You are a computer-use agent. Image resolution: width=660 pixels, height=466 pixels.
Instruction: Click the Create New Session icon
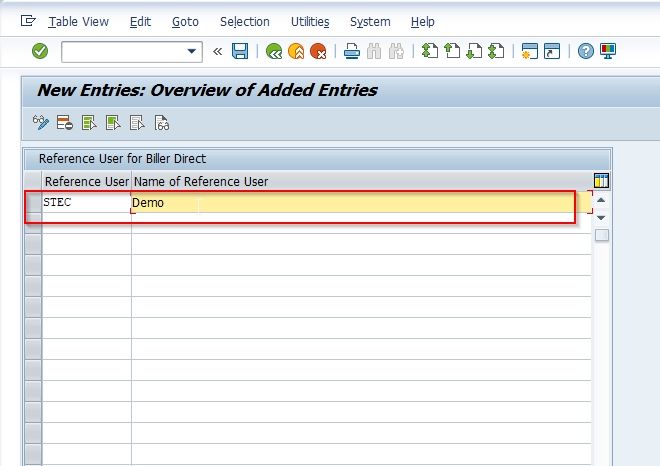point(530,51)
